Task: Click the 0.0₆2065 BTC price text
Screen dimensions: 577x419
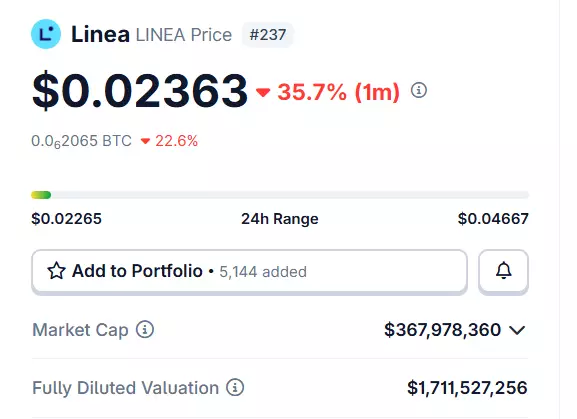Action: tap(81, 141)
